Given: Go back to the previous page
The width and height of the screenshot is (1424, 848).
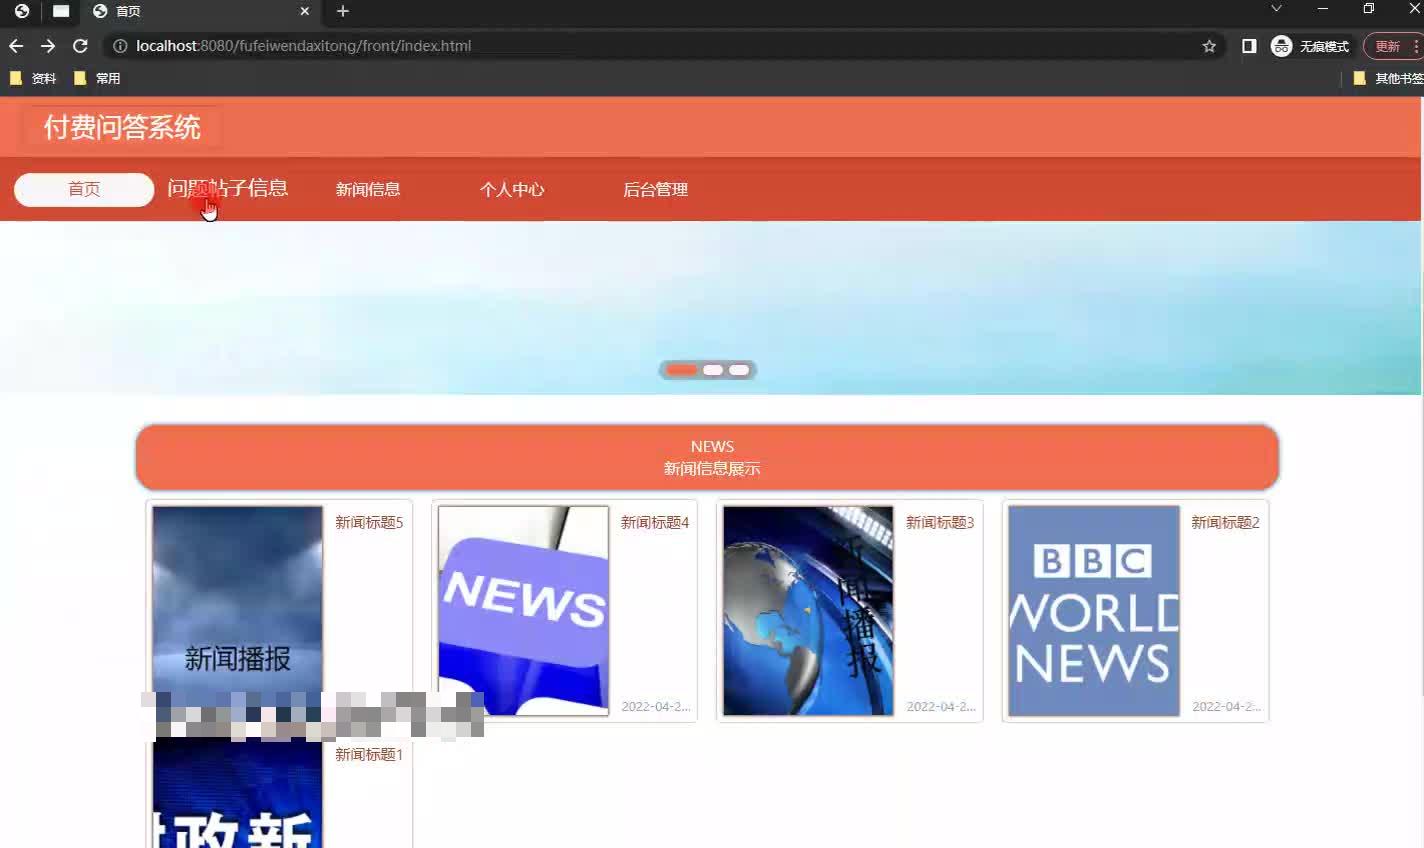Looking at the screenshot, I should (16, 46).
